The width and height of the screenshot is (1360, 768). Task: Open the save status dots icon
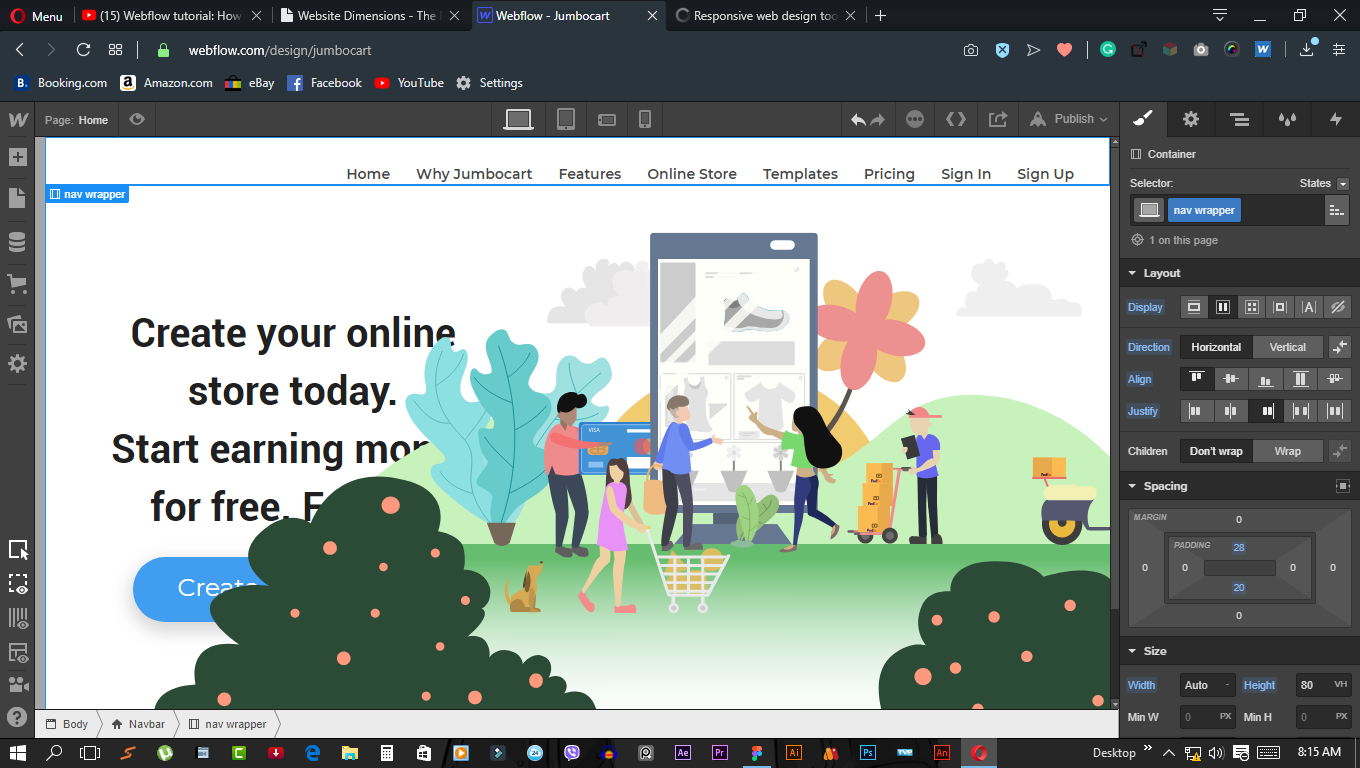point(915,119)
